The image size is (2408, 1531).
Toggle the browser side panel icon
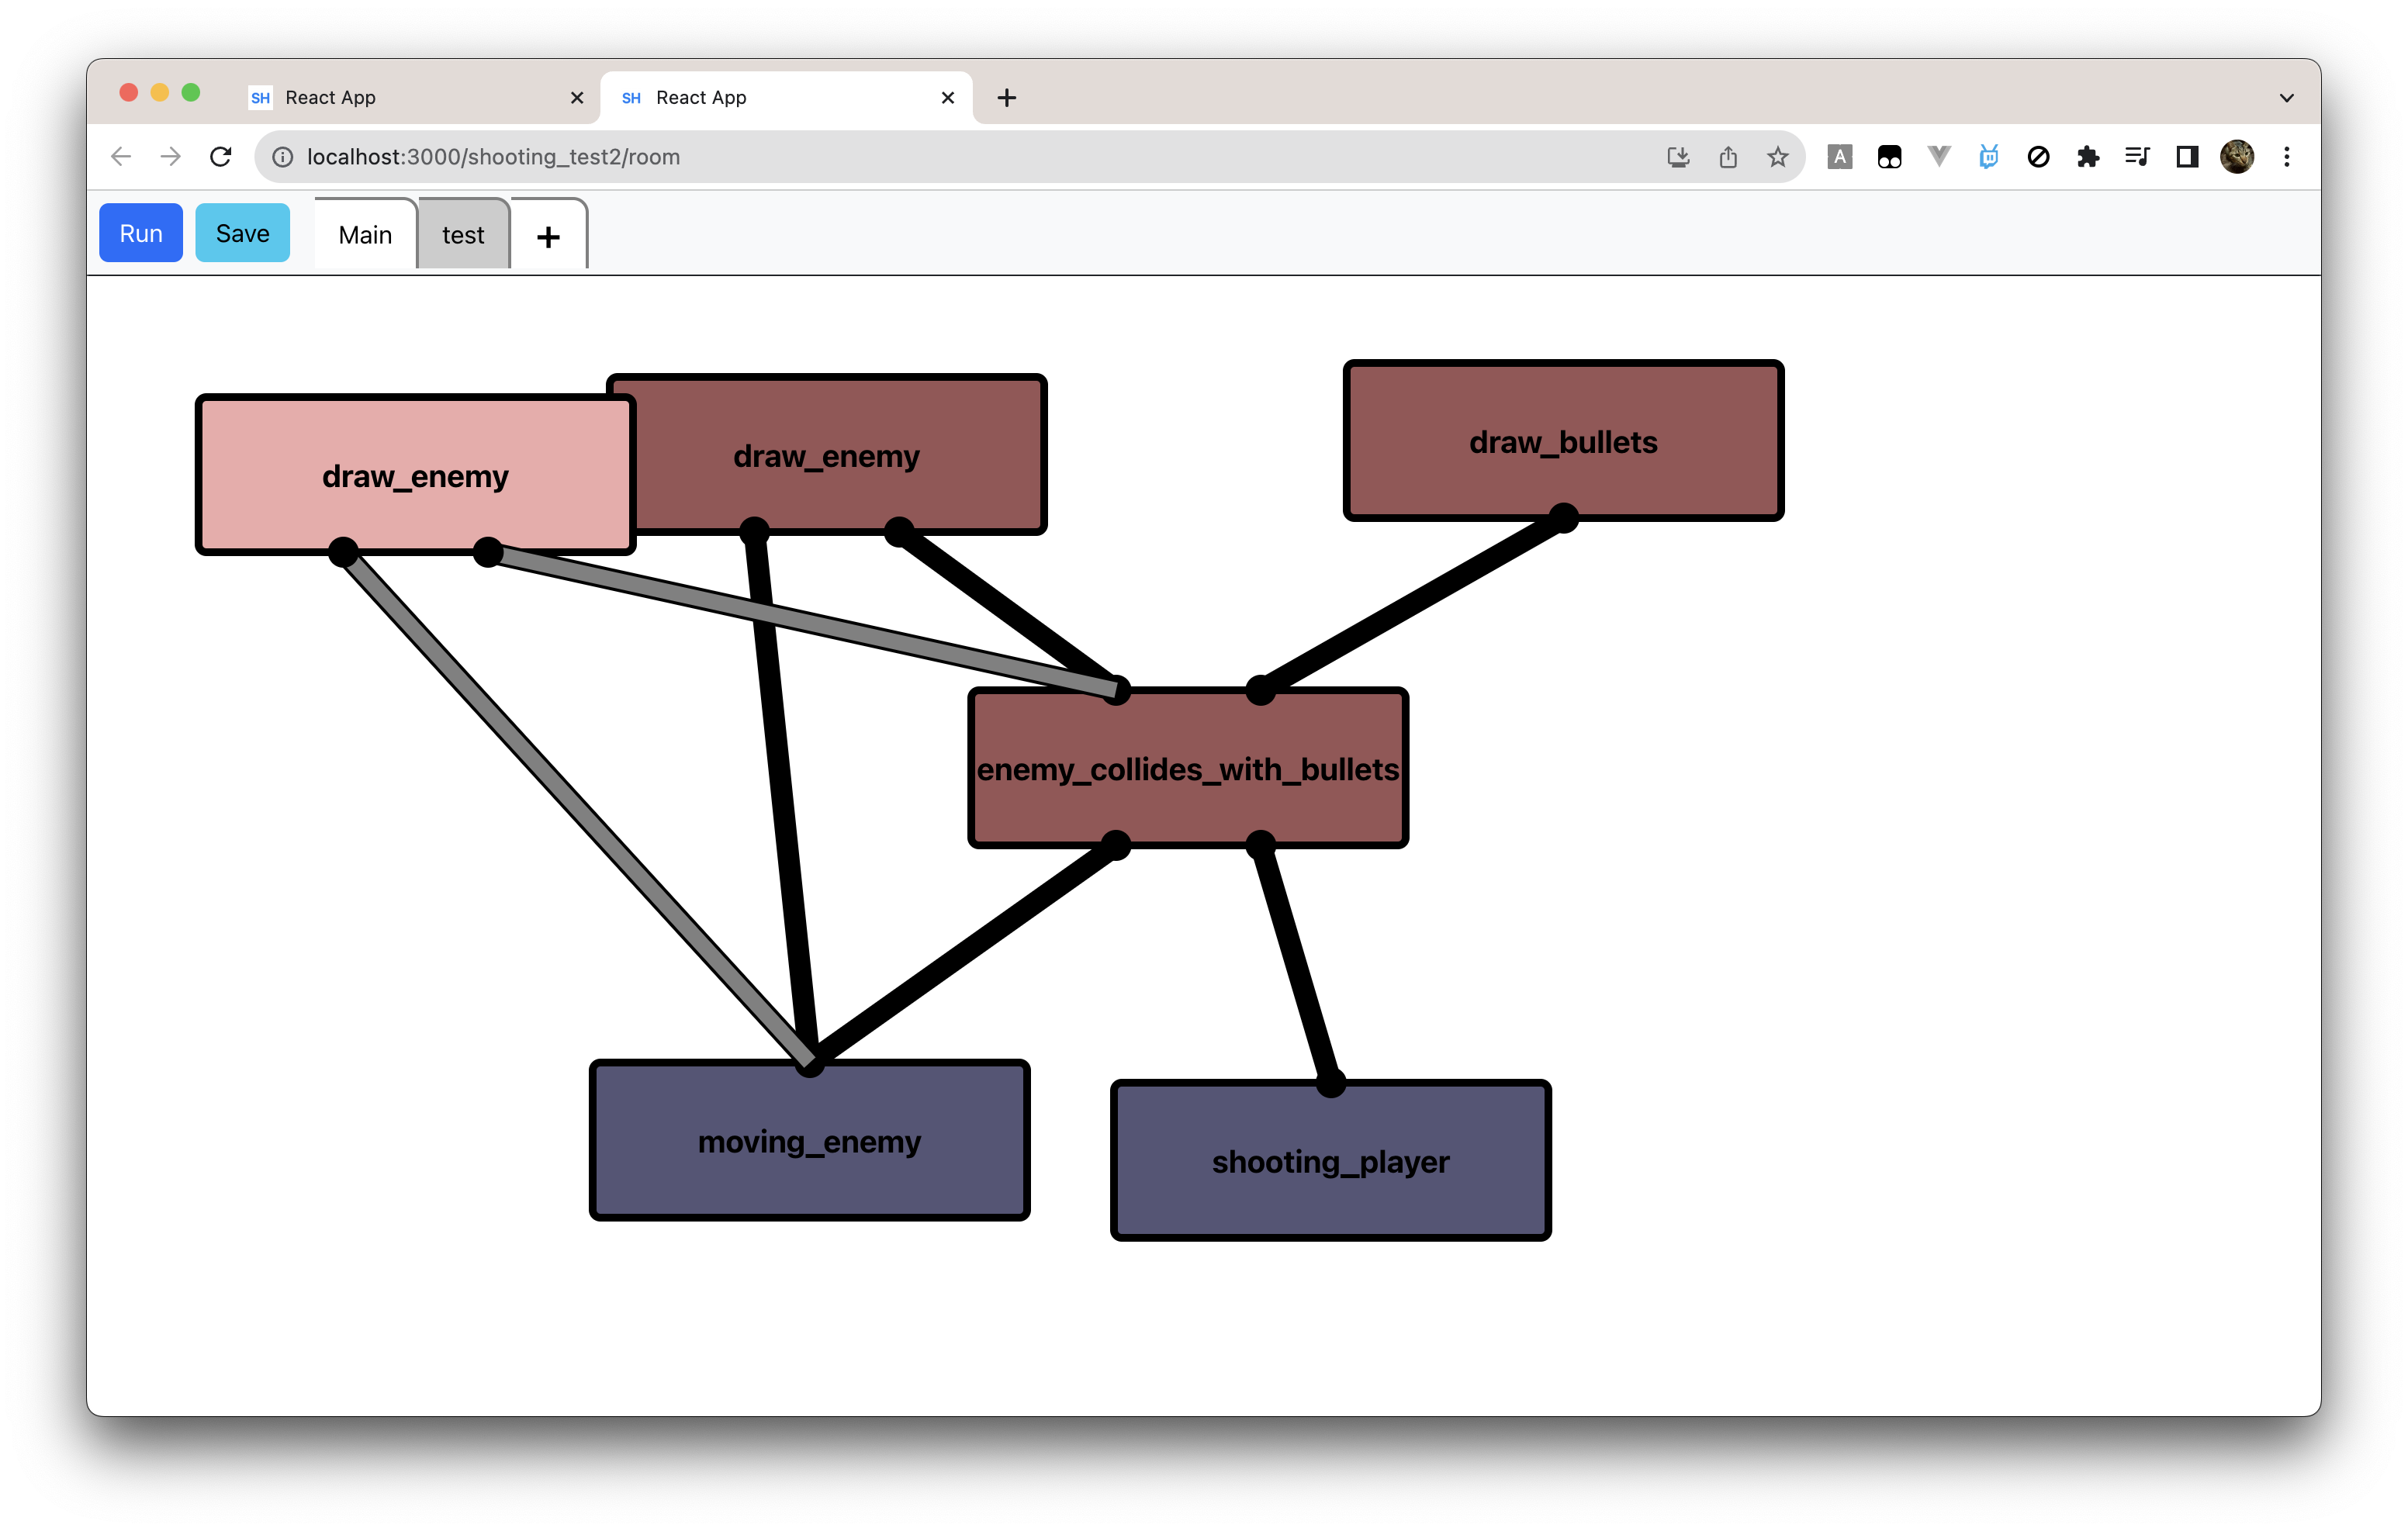tap(2187, 157)
